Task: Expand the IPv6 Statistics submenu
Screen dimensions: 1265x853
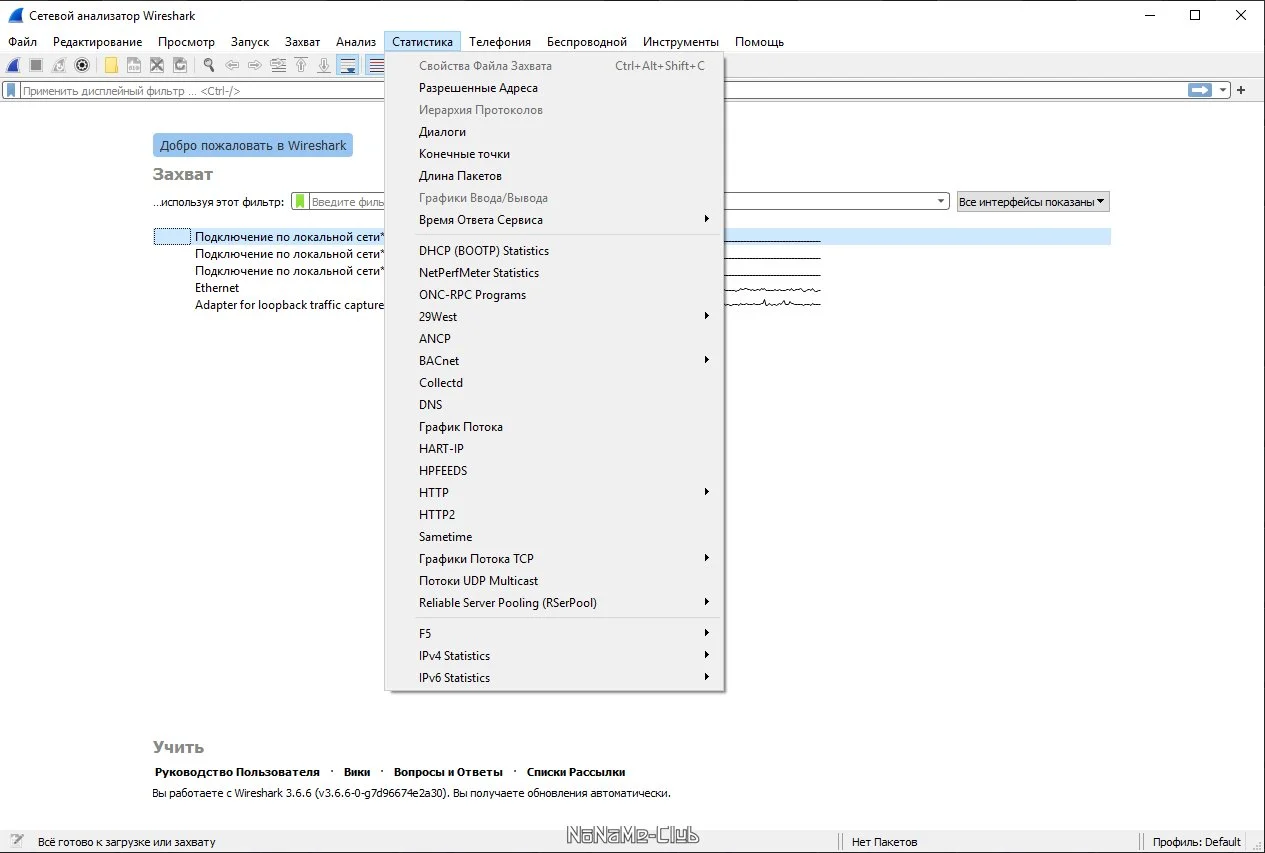Action: [x=554, y=677]
